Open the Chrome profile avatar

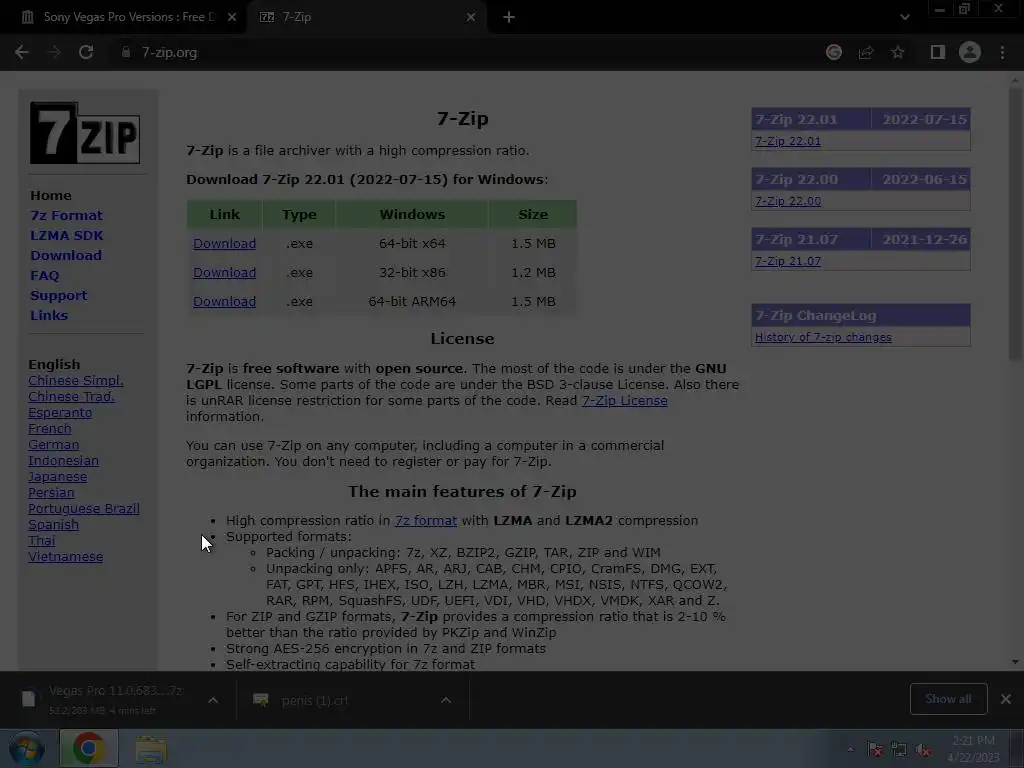(x=970, y=52)
